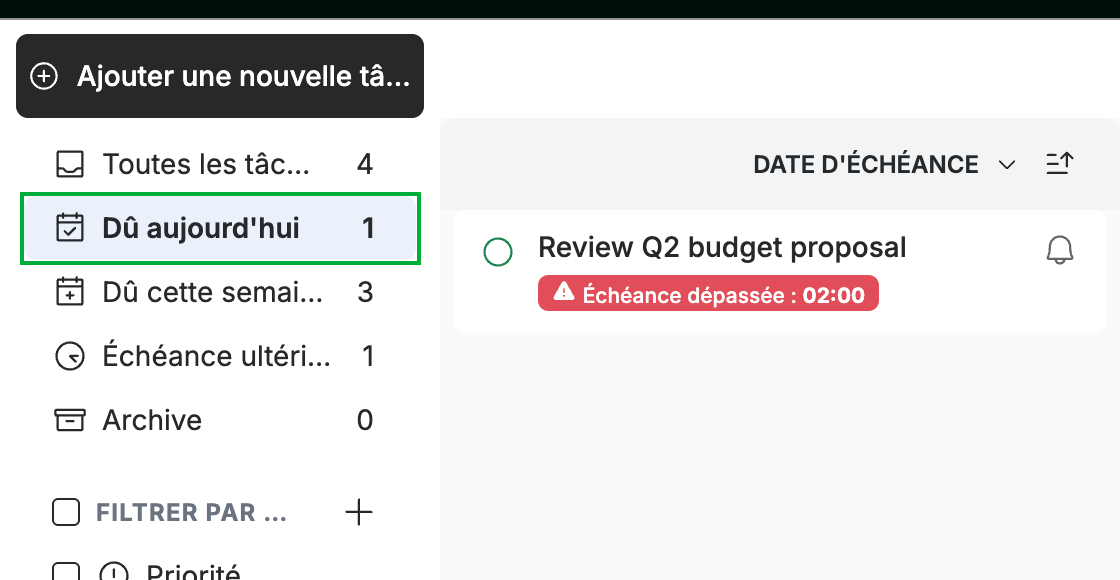Click the red Échéance dépassée badge
The width and height of the screenshot is (1120, 580).
(708, 294)
